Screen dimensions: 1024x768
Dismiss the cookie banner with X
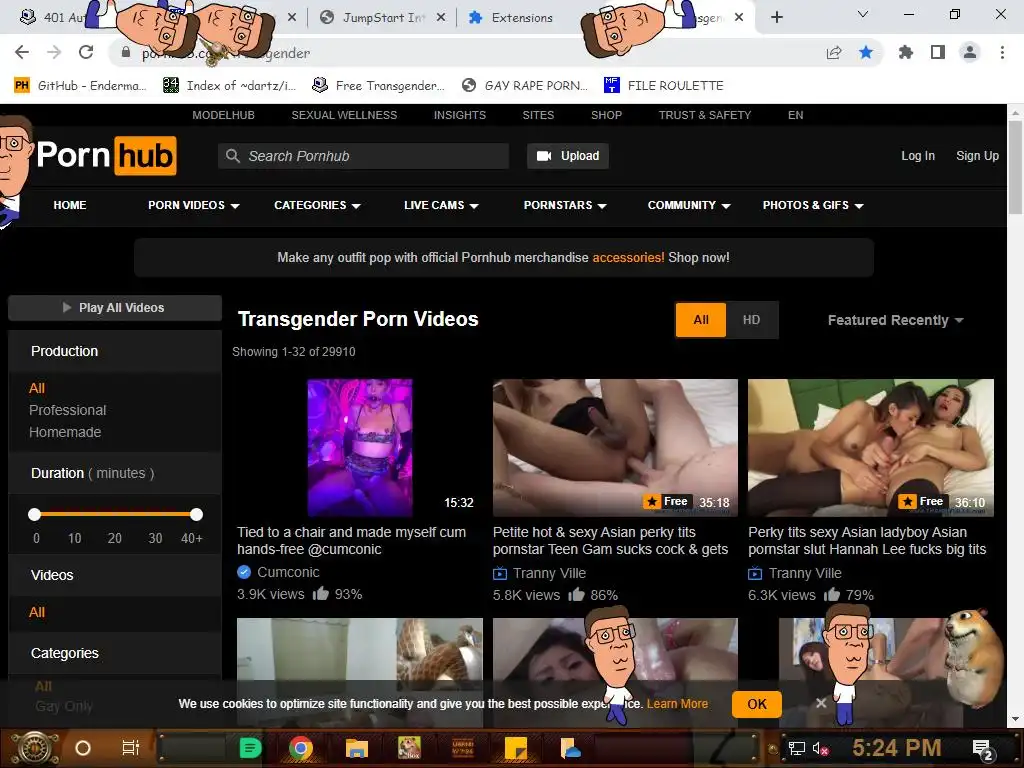point(821,703)
